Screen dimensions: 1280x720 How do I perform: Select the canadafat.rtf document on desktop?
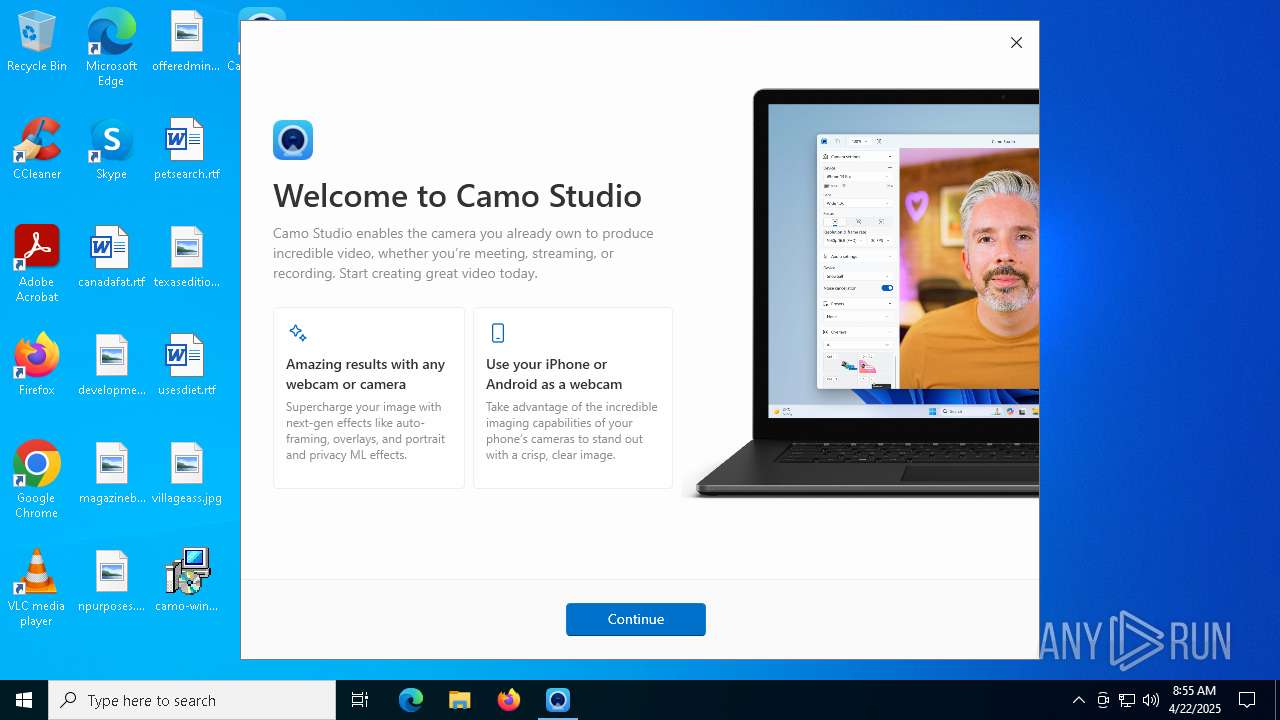tap(111, 258)
